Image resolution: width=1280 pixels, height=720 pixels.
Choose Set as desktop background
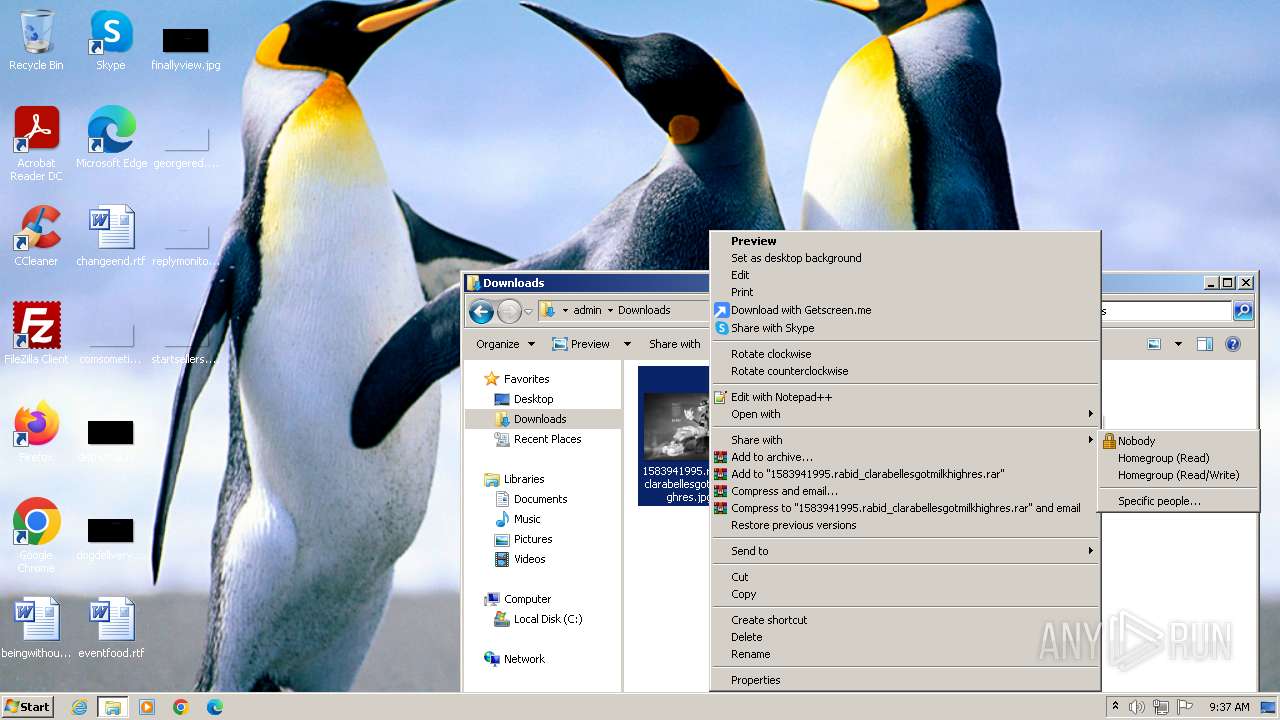(x=796, y=258)
